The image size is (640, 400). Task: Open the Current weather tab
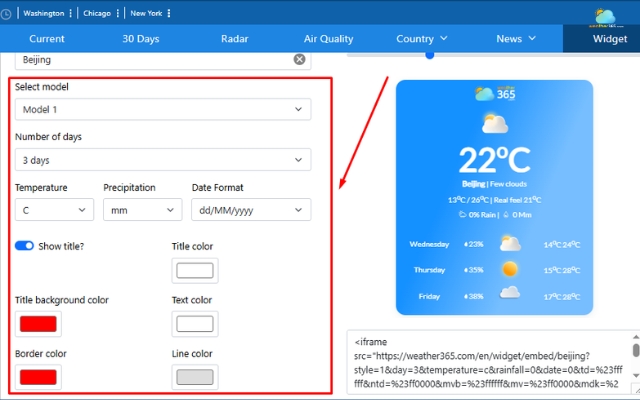click(x=47, y=39)
